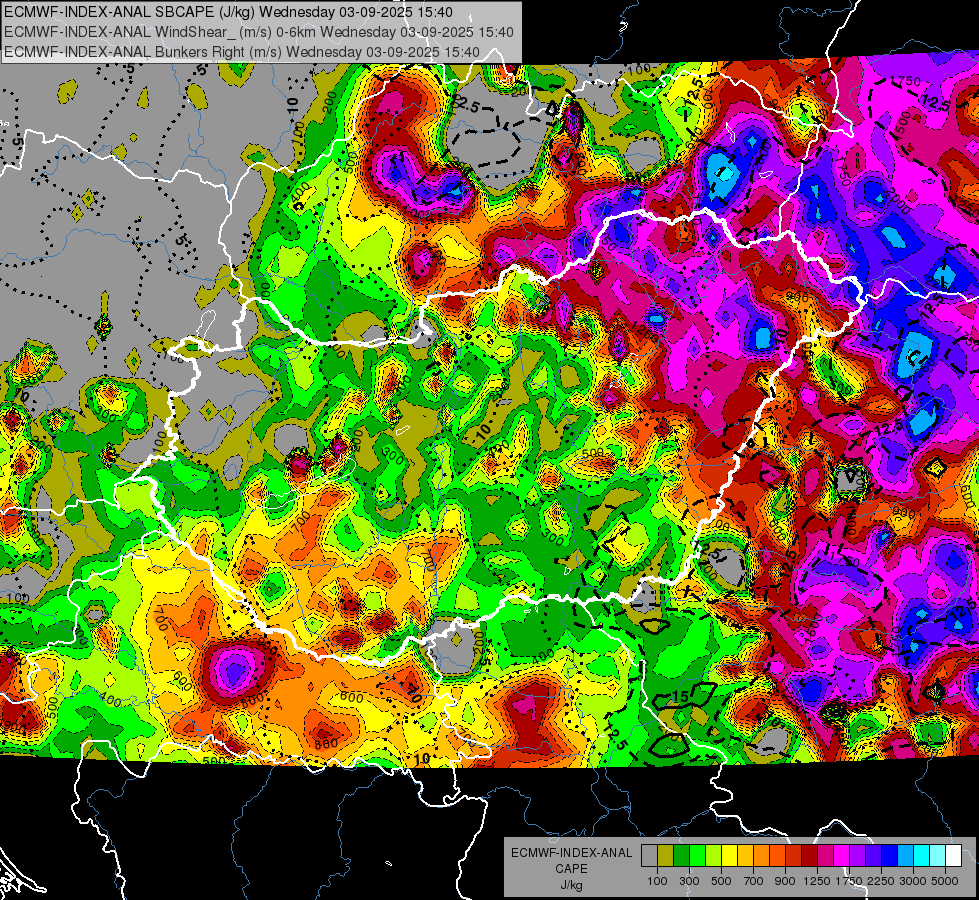The width and height of the screenshot is (979, 900).
Task: Click the dark red legend swatch
Action: tap(810, 856)
